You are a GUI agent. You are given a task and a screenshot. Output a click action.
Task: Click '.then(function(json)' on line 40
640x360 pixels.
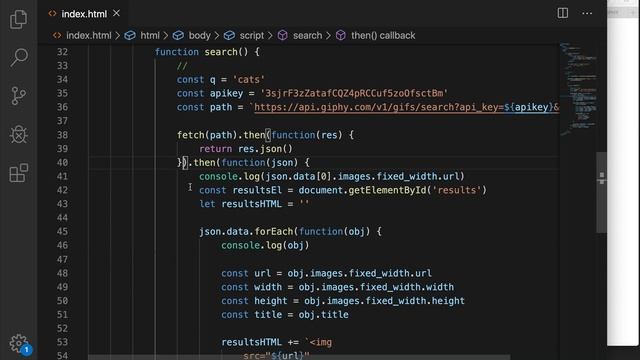[x=244, y=162]
